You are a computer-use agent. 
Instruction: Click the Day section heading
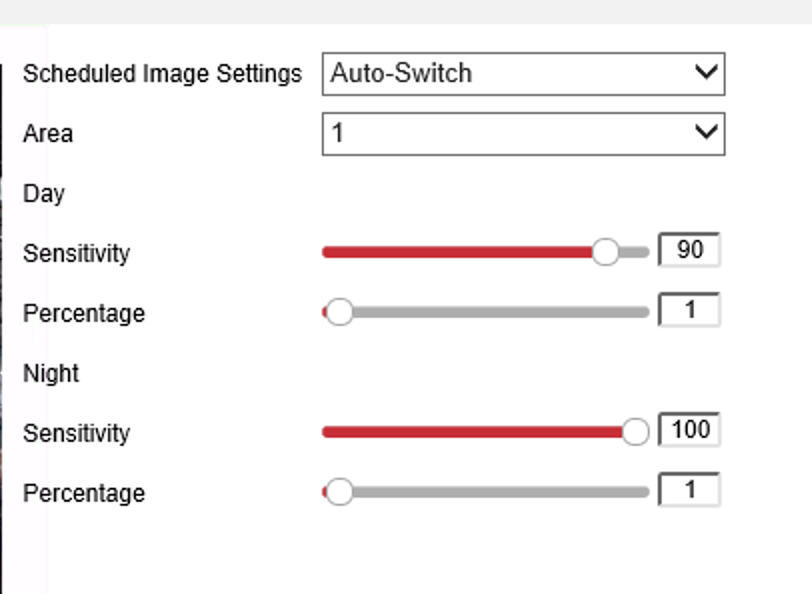coord(44,194)
